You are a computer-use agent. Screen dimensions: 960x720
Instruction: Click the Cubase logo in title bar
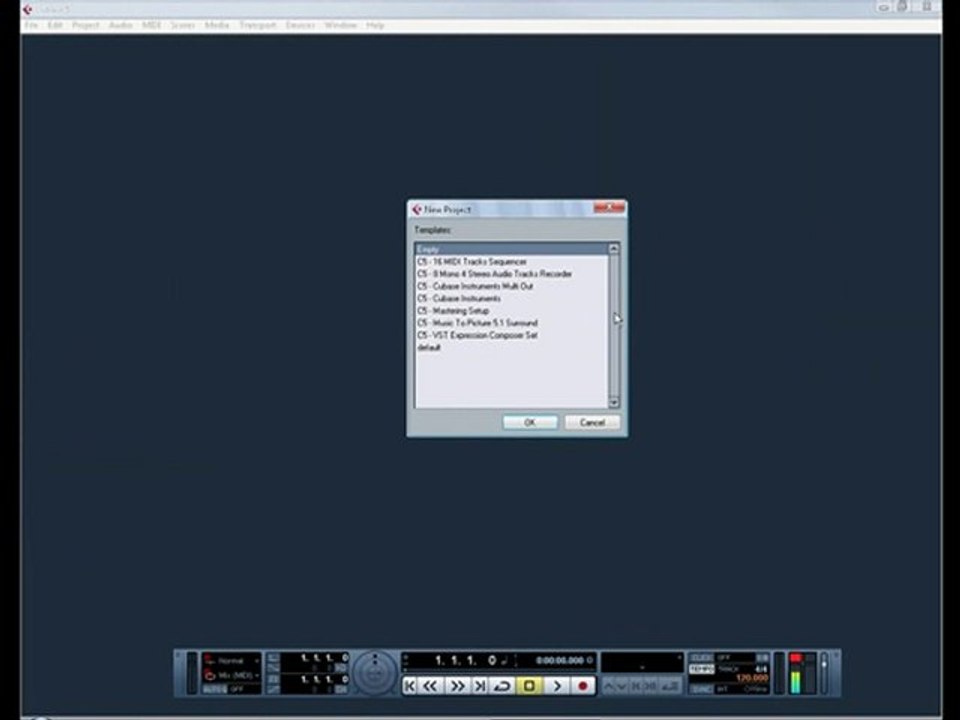(28, 9)
